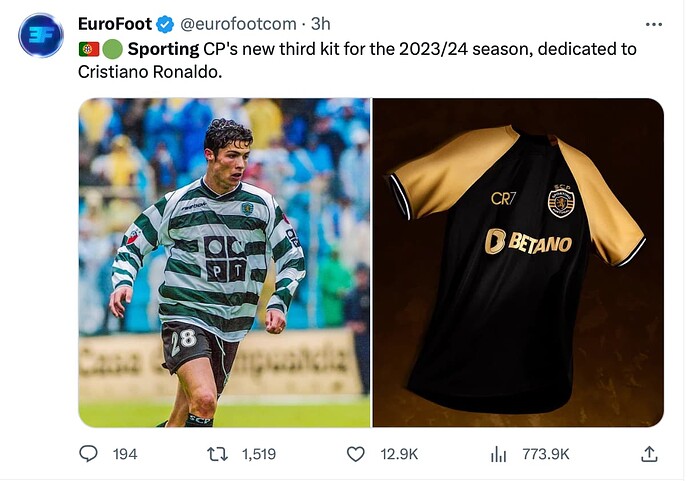The width and height of the screenshot is (689, 481).
Task: Click the 3h timestamp
Action: (x=321, y=24)
